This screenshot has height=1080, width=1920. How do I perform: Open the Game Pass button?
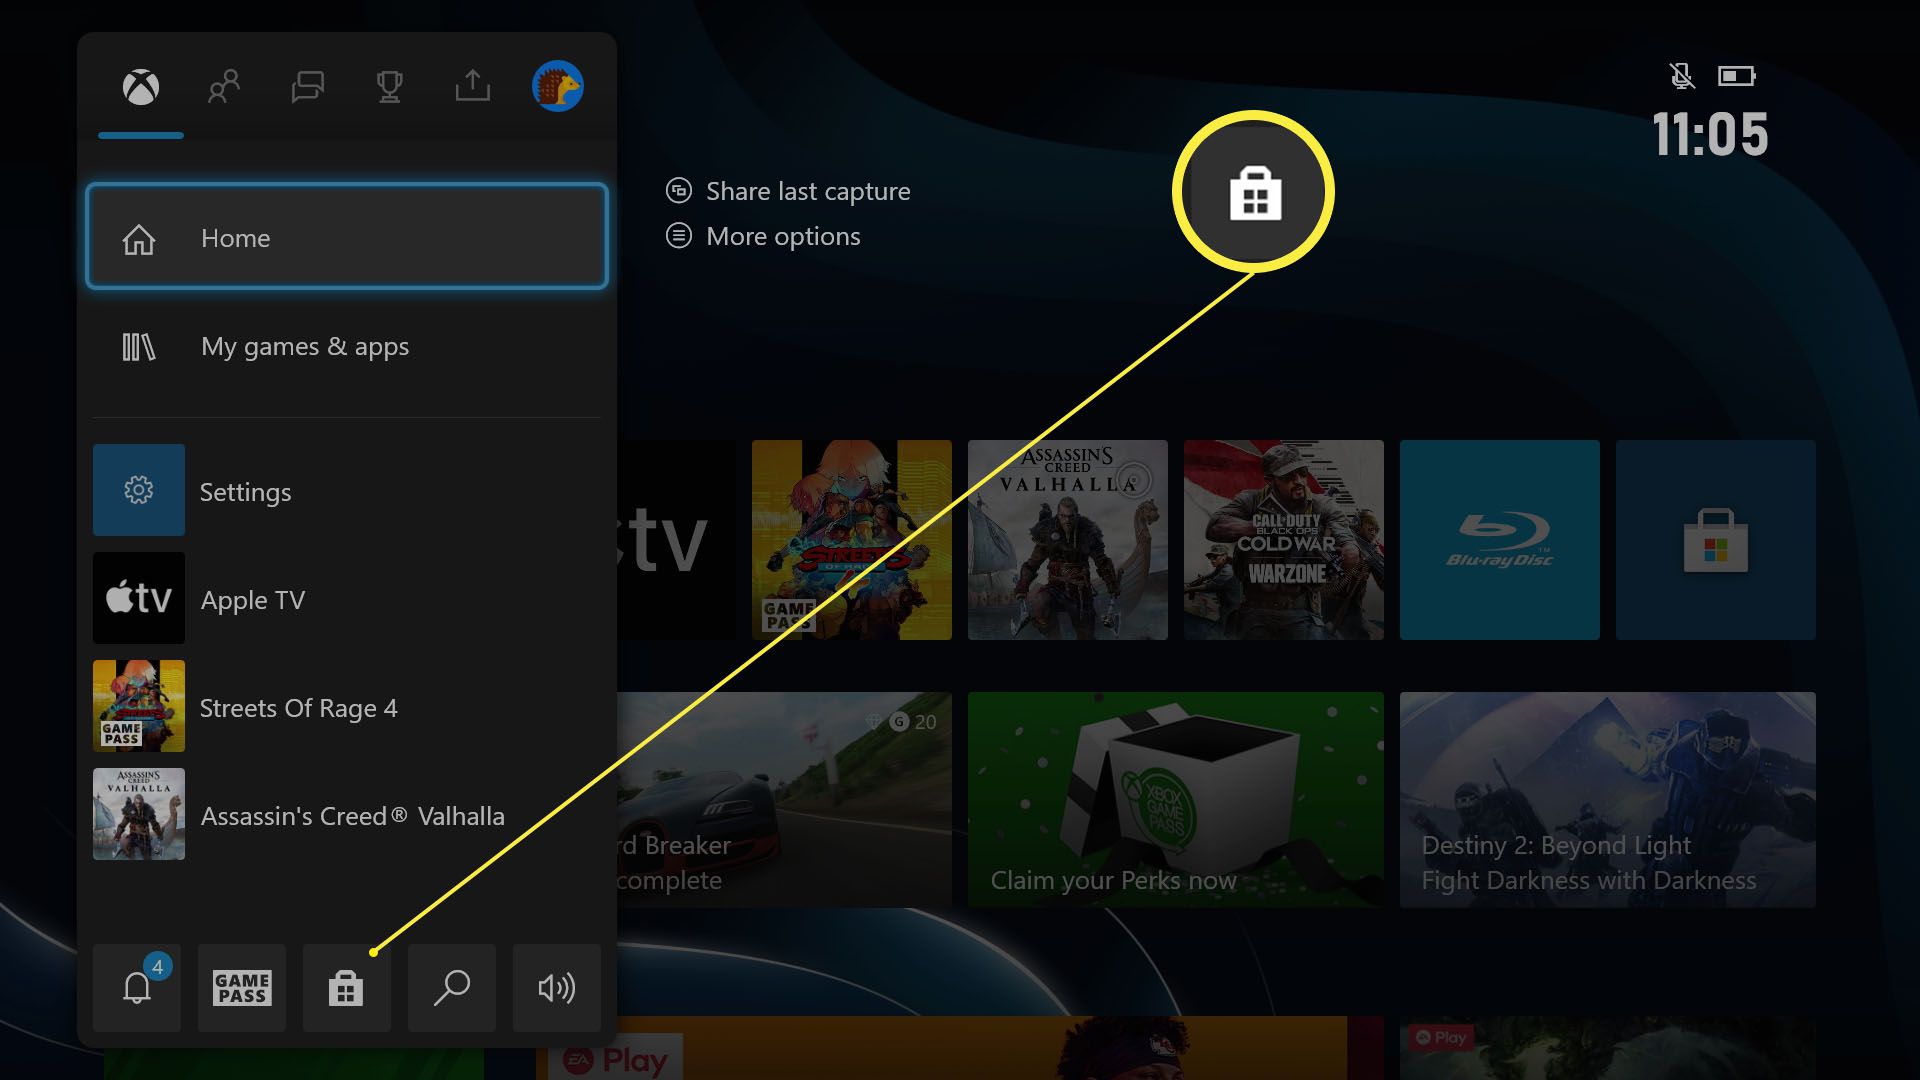tap(242, 988)
